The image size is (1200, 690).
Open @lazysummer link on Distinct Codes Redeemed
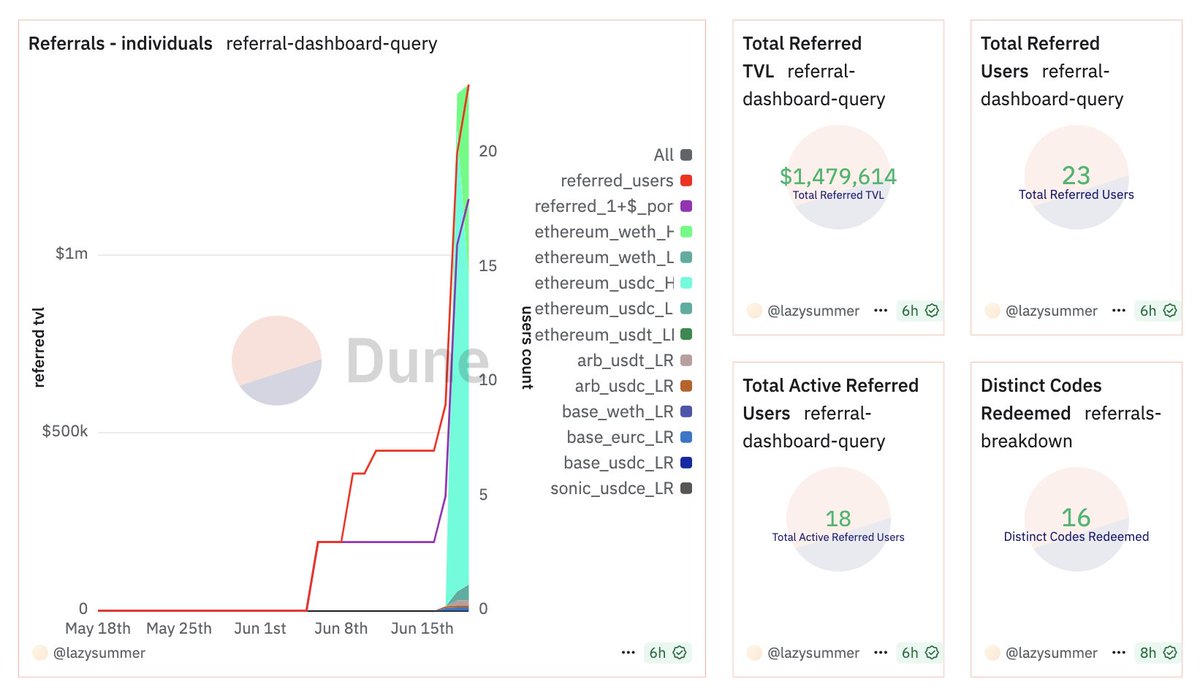[x=1051, y=653]
